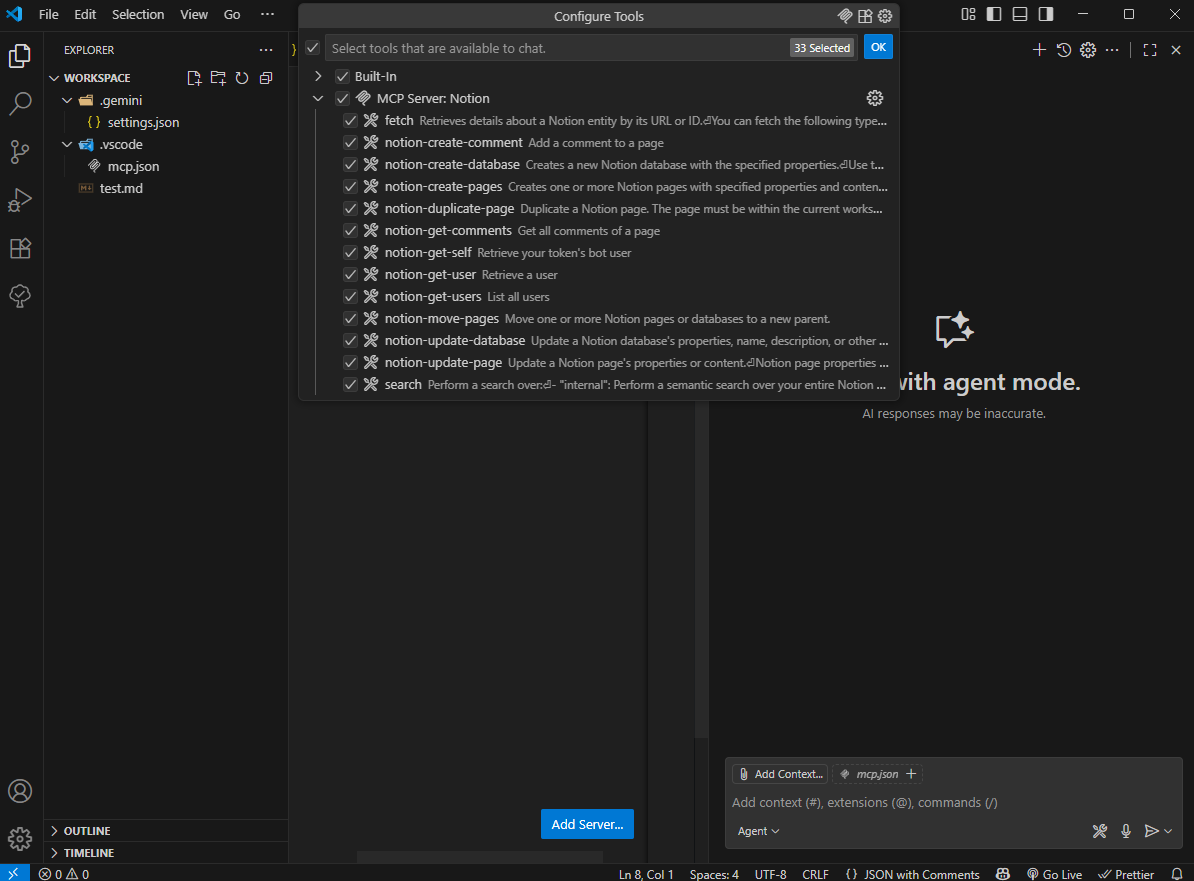
Task: Open the Edit menu
Action: pos(85,14)
